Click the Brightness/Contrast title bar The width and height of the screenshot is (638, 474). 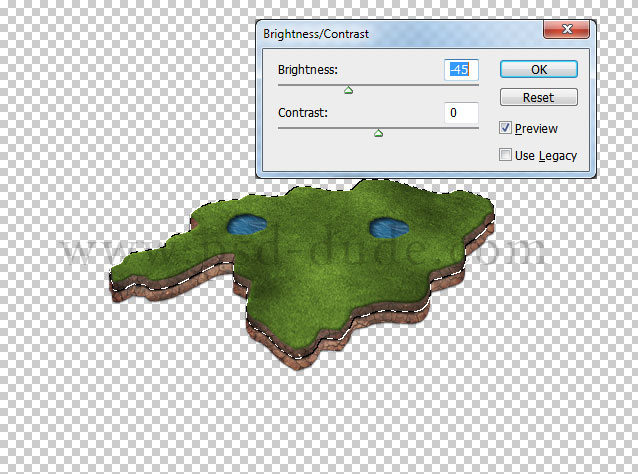pyautogui.click(x=401, y=33)
